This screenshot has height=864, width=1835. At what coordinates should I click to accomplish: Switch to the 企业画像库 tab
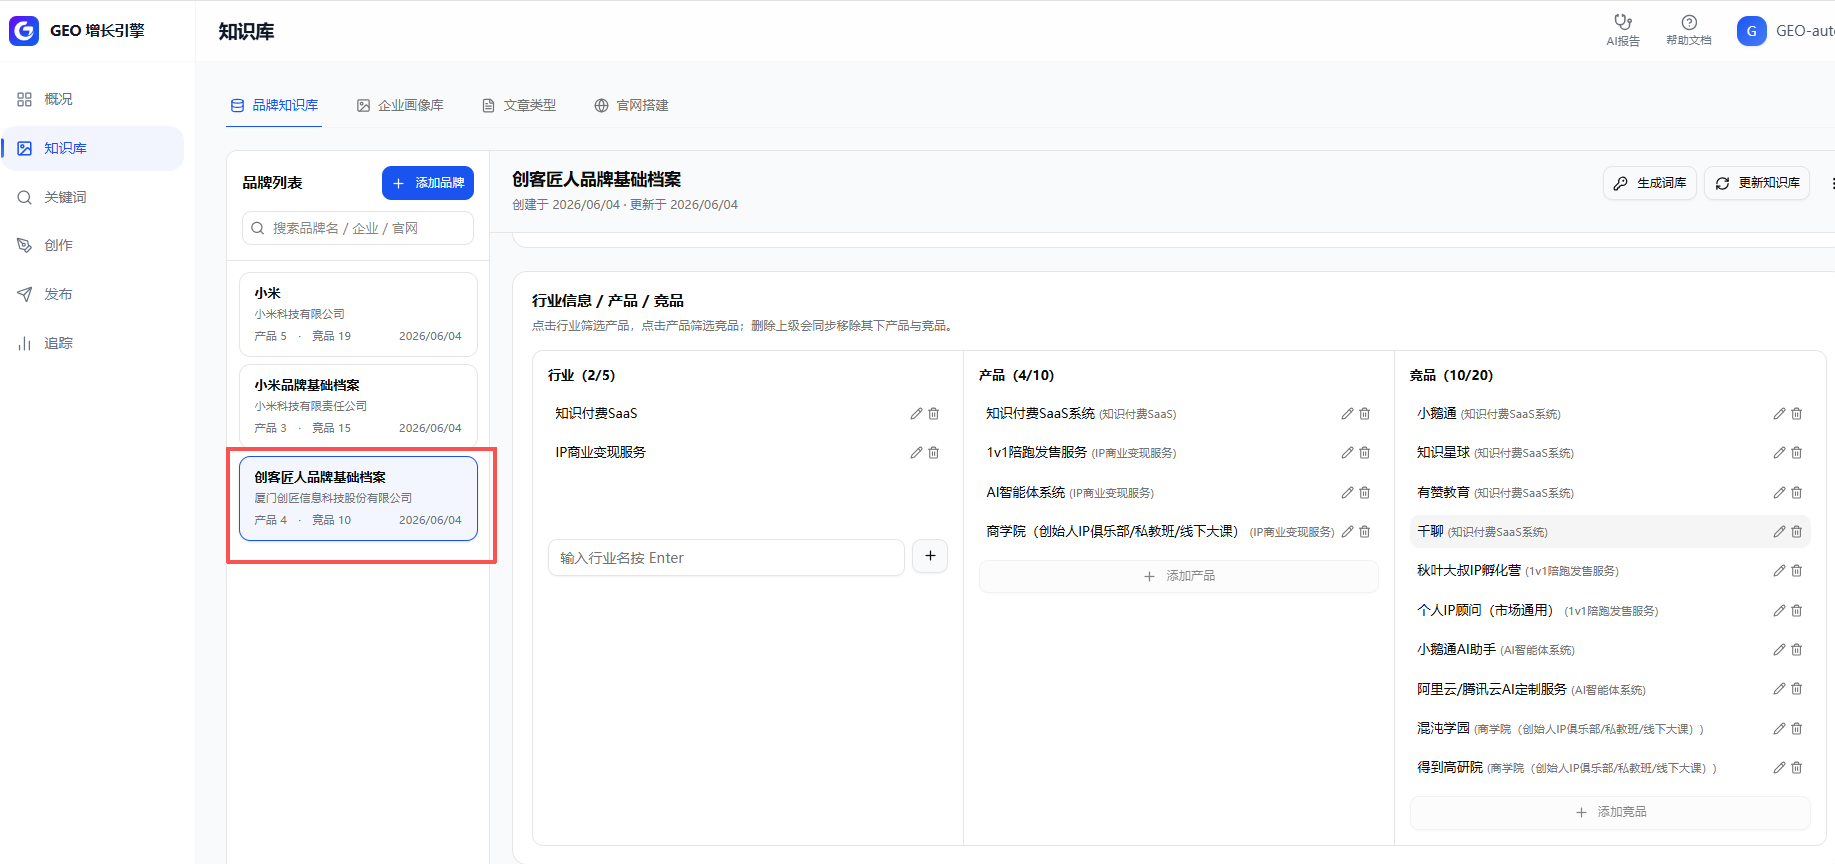(400, 105)
